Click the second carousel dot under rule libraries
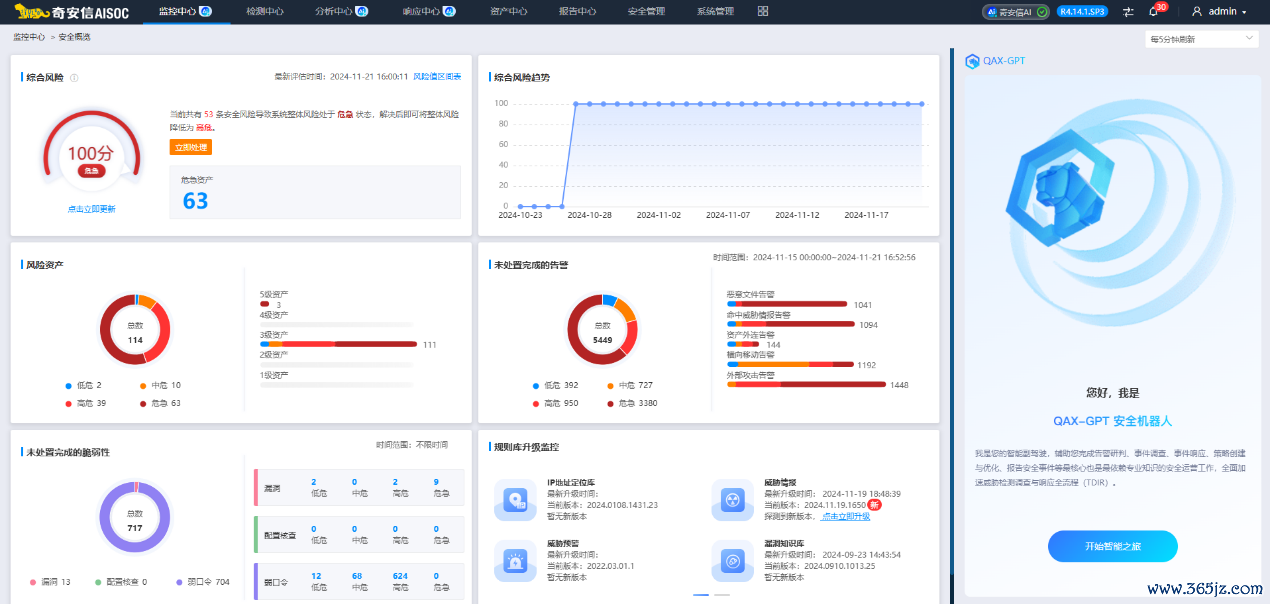 [x=721, y=595]
